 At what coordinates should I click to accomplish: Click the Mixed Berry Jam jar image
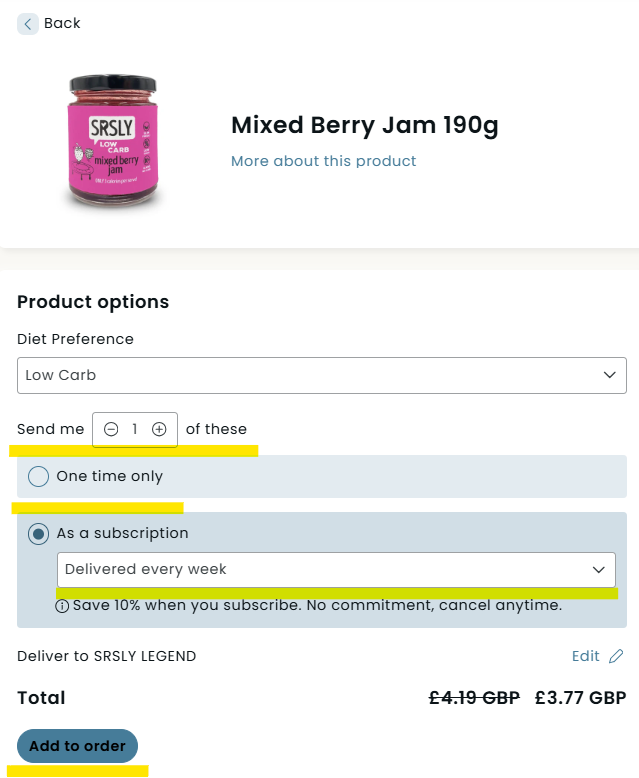click(x=113, y=141)
